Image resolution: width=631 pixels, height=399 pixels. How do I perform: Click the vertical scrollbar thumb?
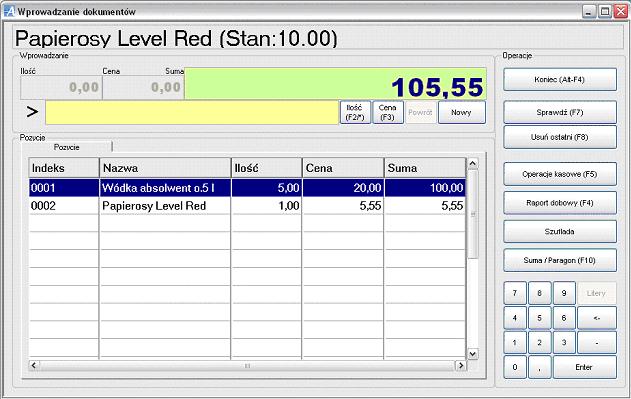[x=472, y=214]
